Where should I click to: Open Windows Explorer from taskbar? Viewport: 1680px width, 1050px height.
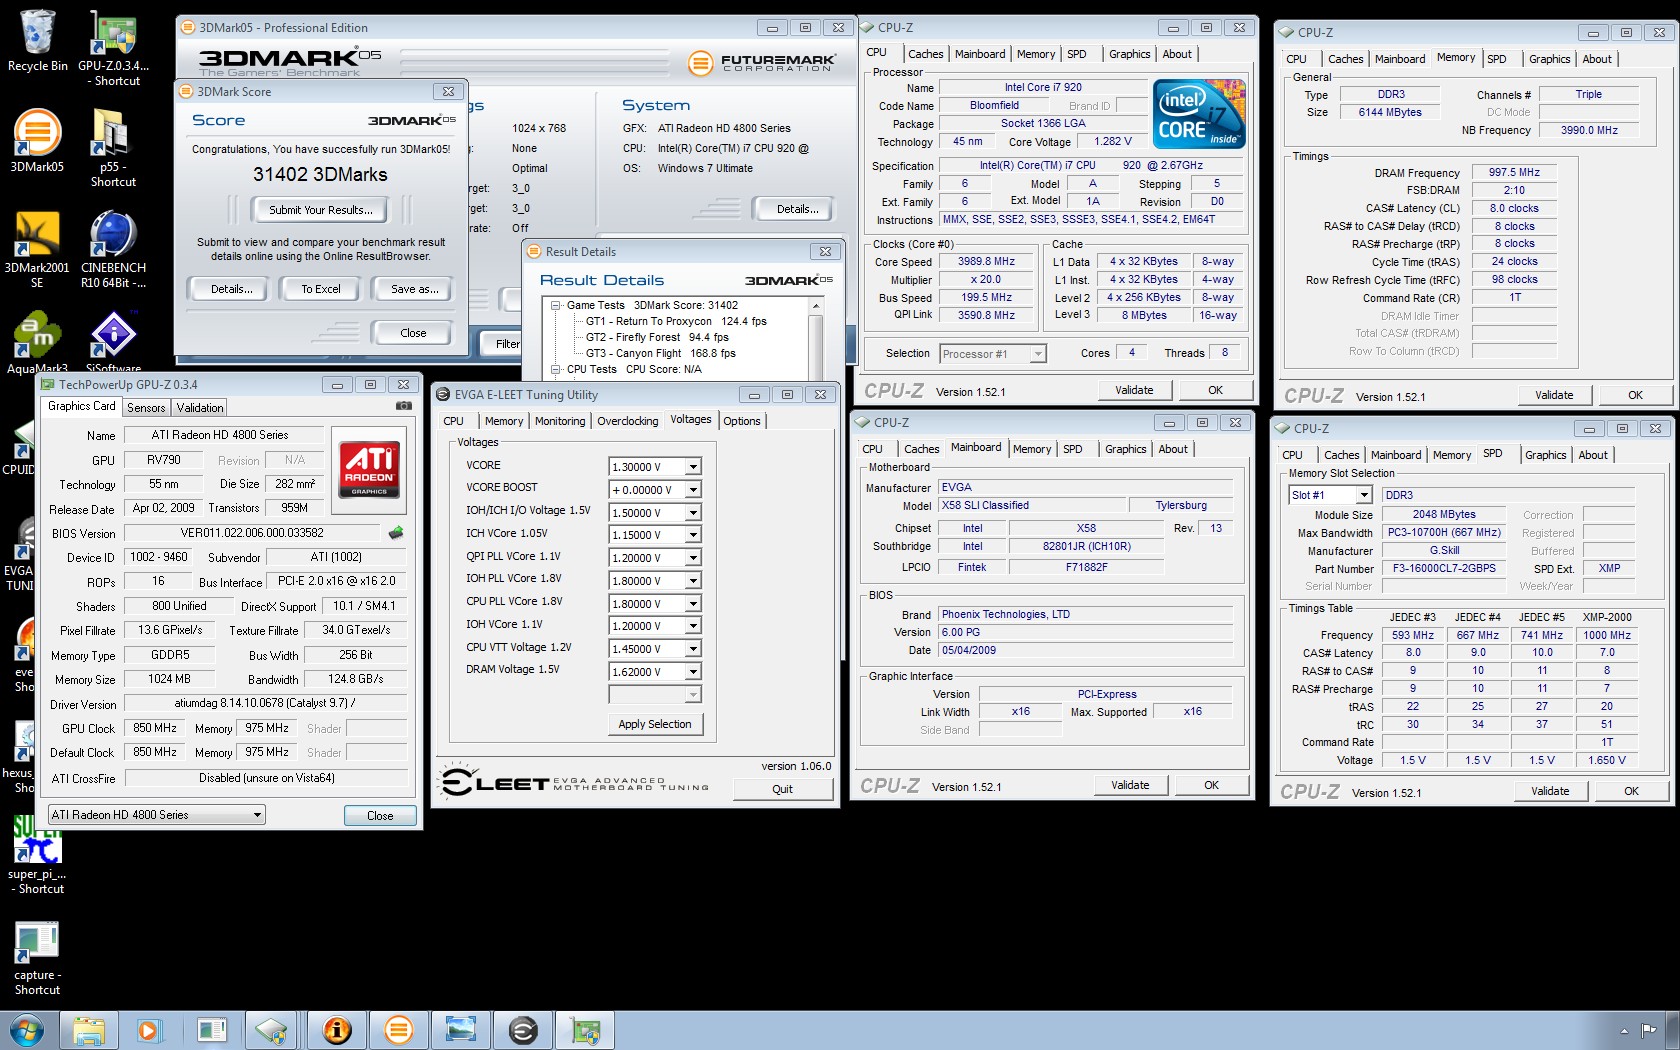88,1030
